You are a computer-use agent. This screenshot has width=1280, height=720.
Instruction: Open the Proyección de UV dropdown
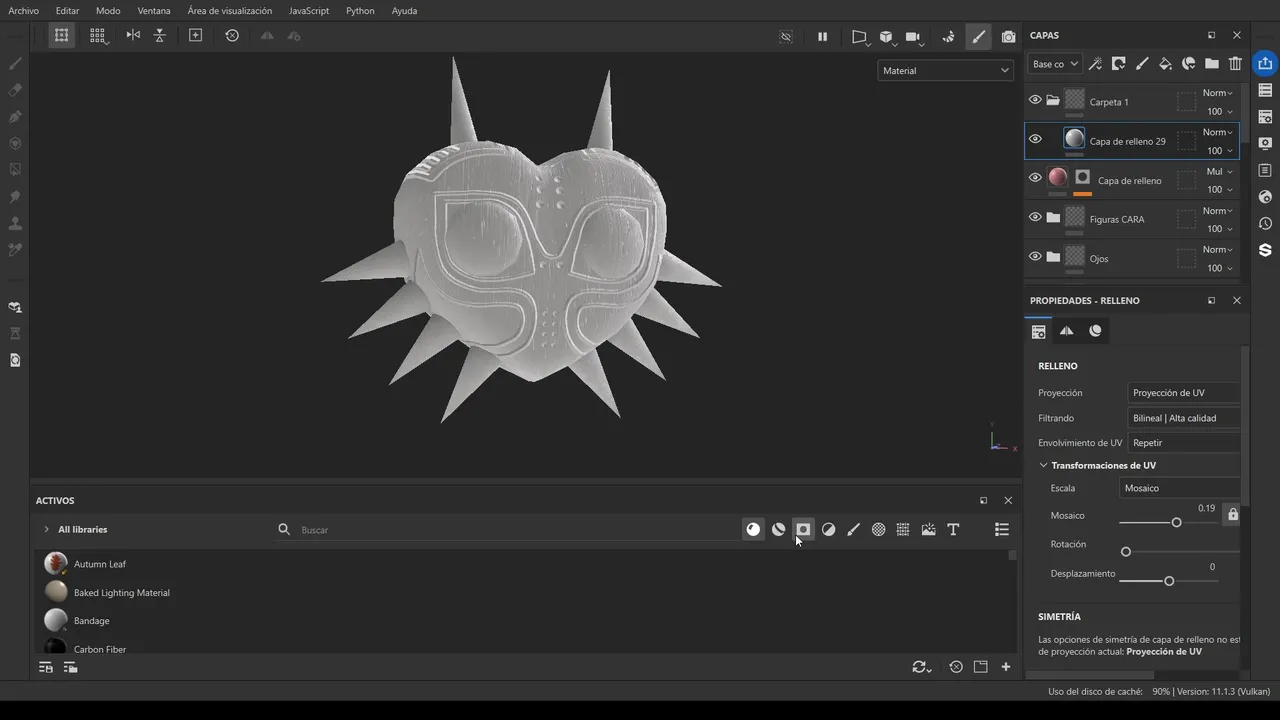click(x=1184, y=393)
